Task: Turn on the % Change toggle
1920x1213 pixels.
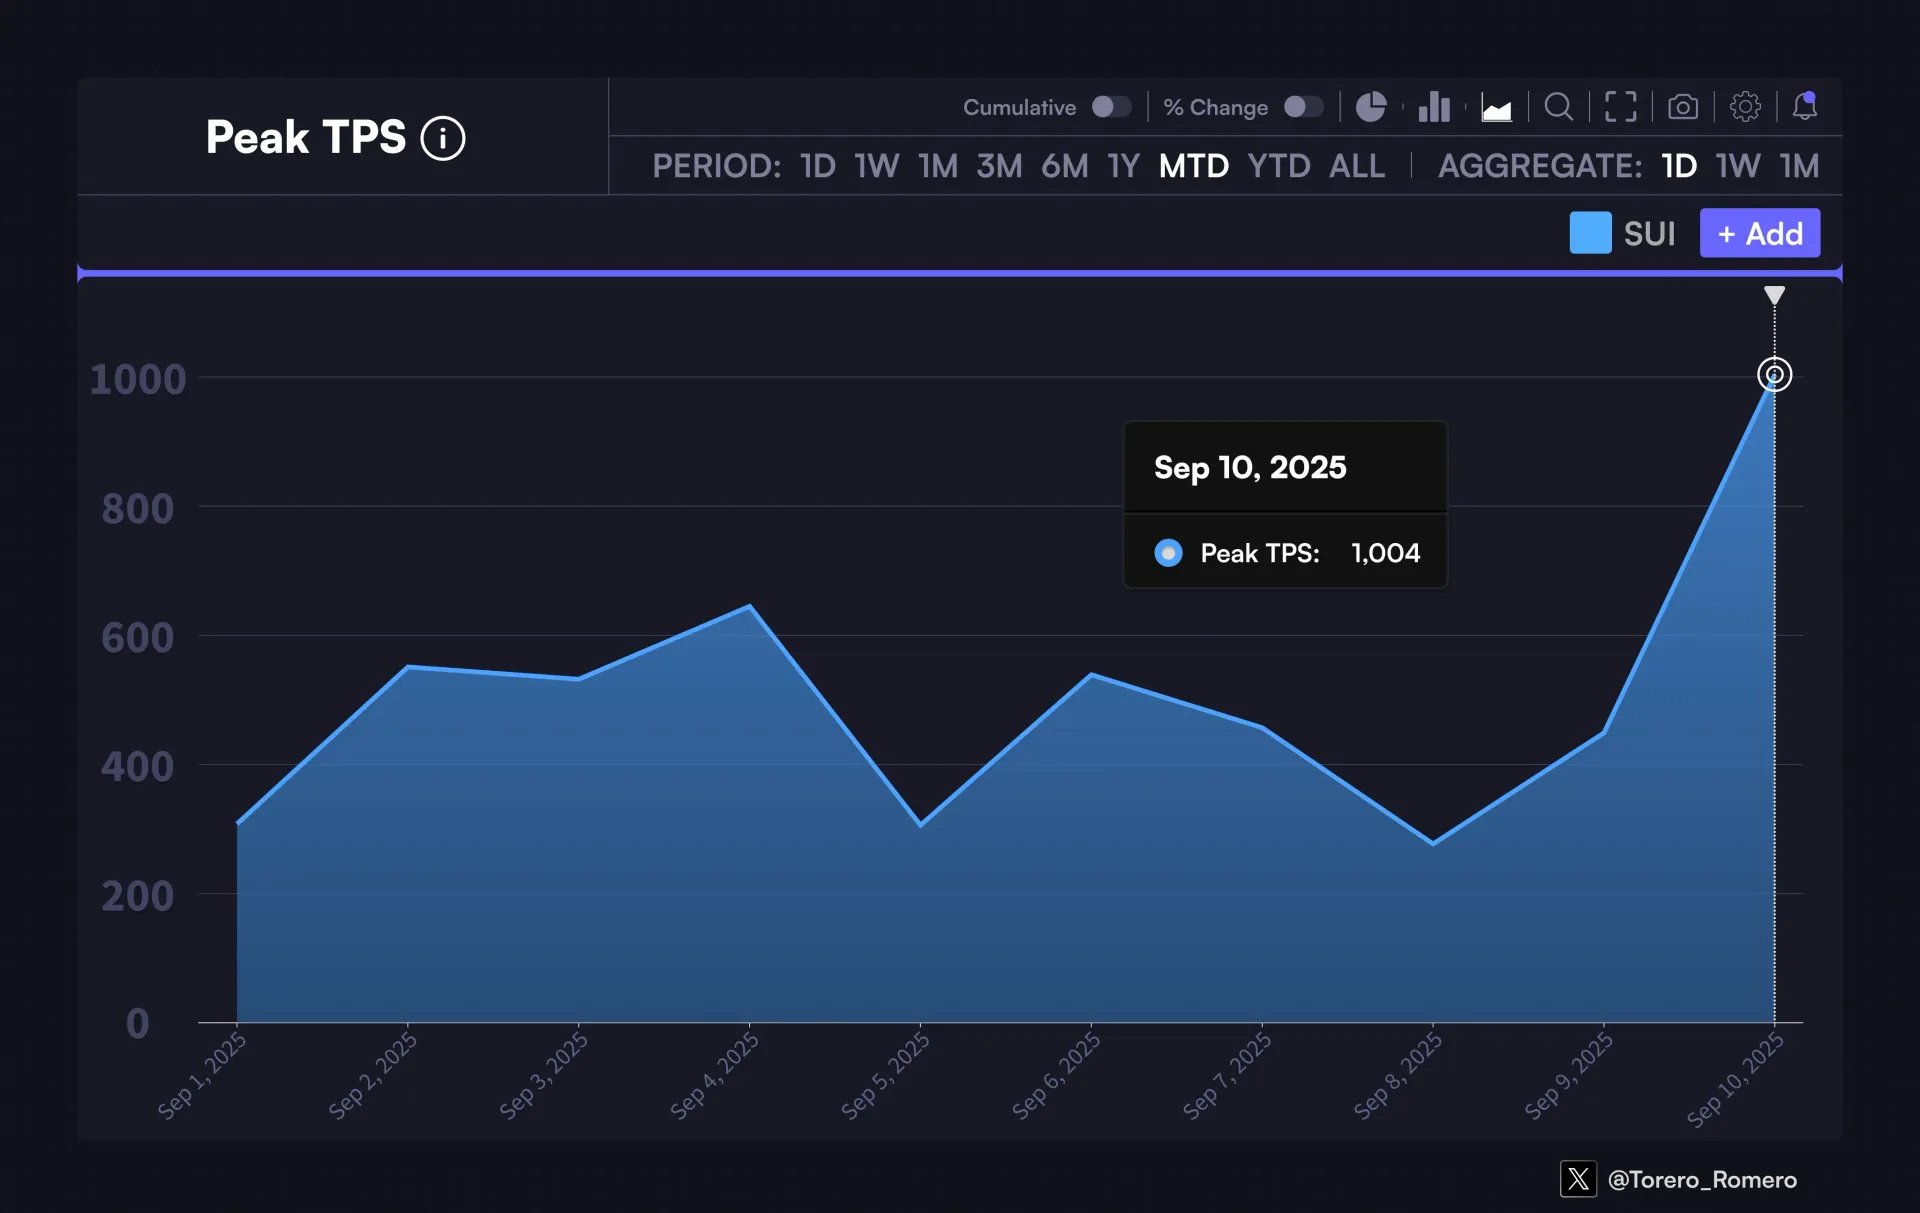Action: point(1303,107)
